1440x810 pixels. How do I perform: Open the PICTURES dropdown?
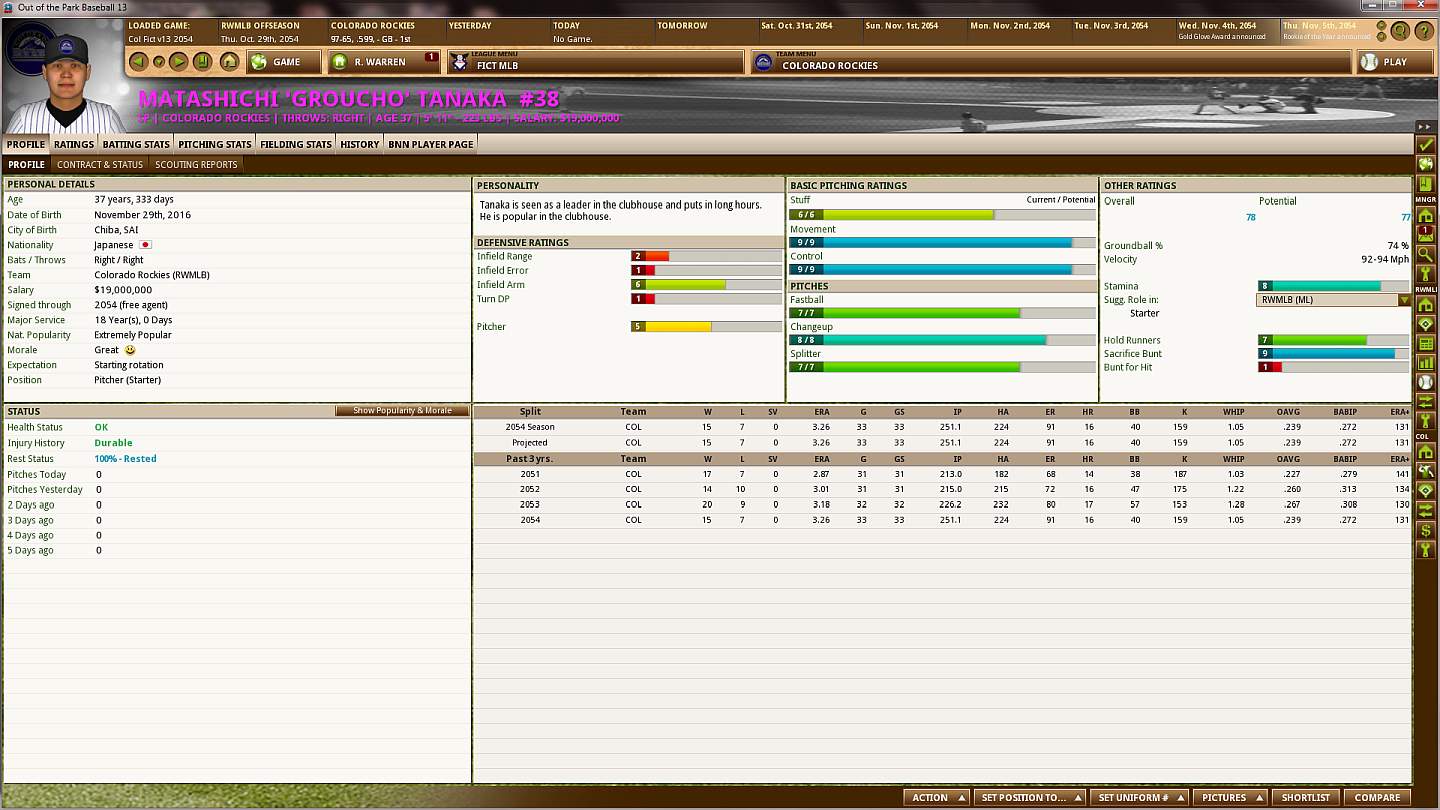point(1230,797)
